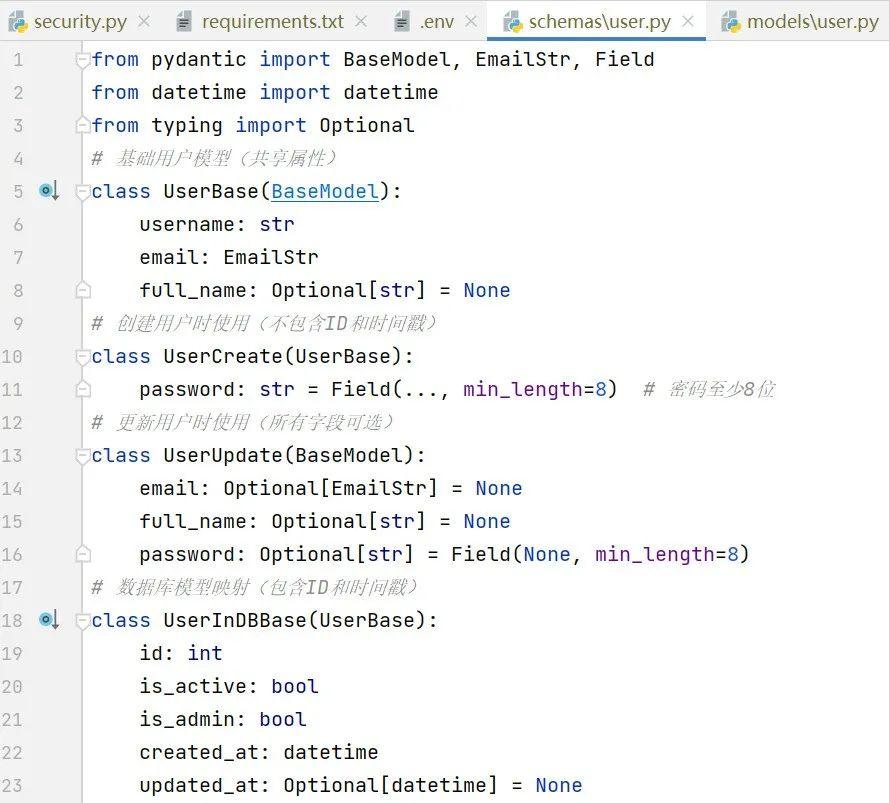Collapse the UserInDBBase class body
The height and width of the screenshot is (803, 889).
82,620
